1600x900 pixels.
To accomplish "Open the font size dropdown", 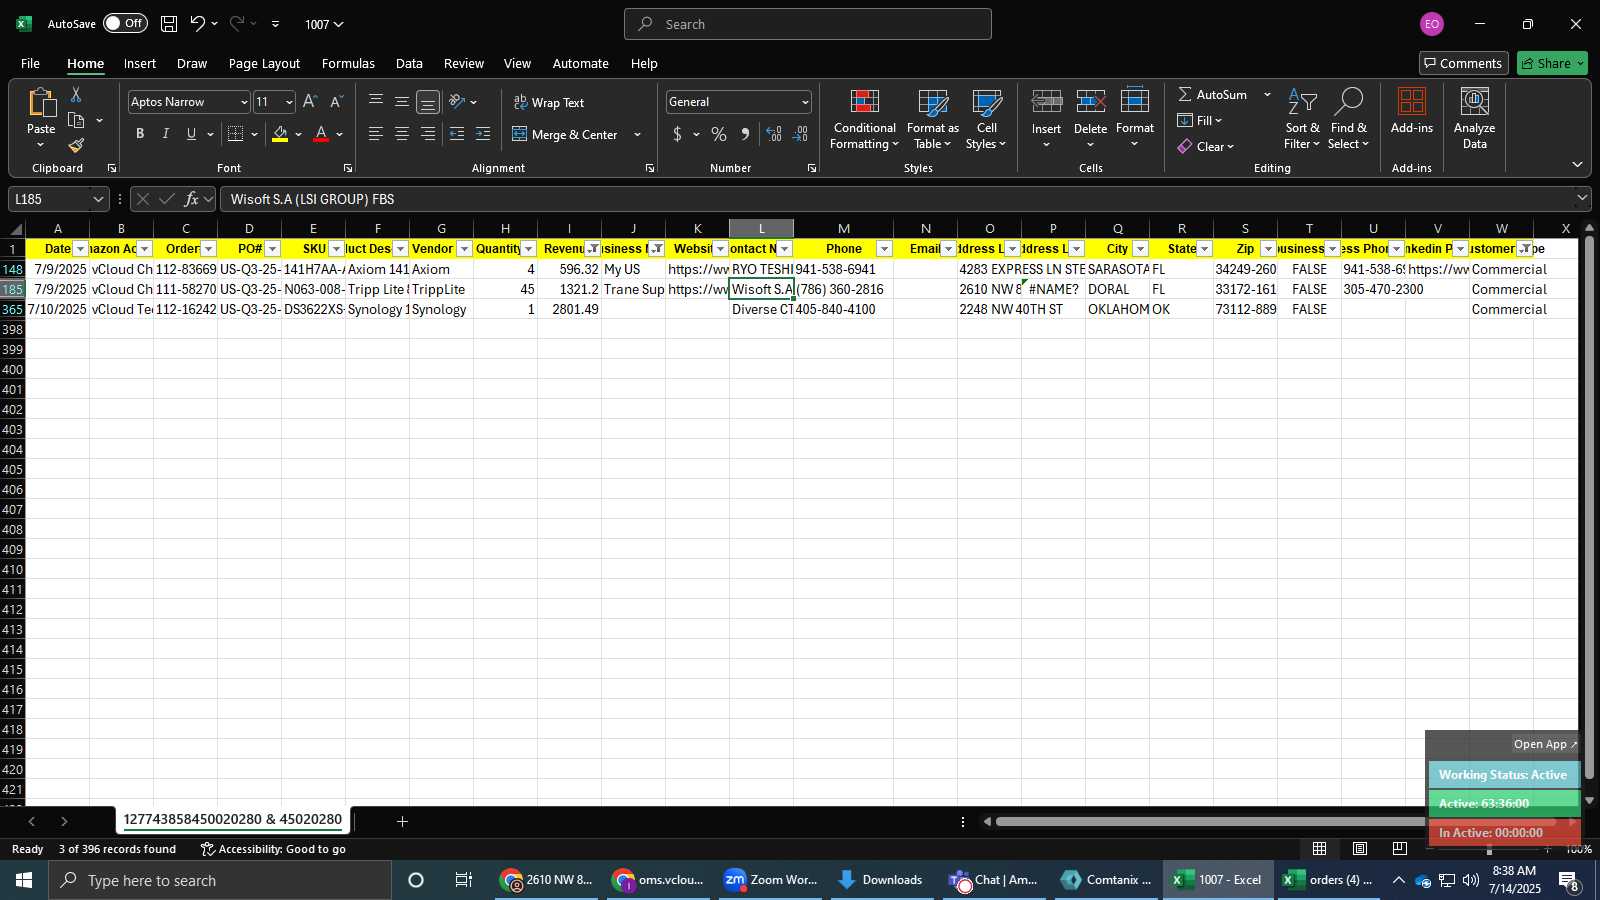I will (289, 102).
